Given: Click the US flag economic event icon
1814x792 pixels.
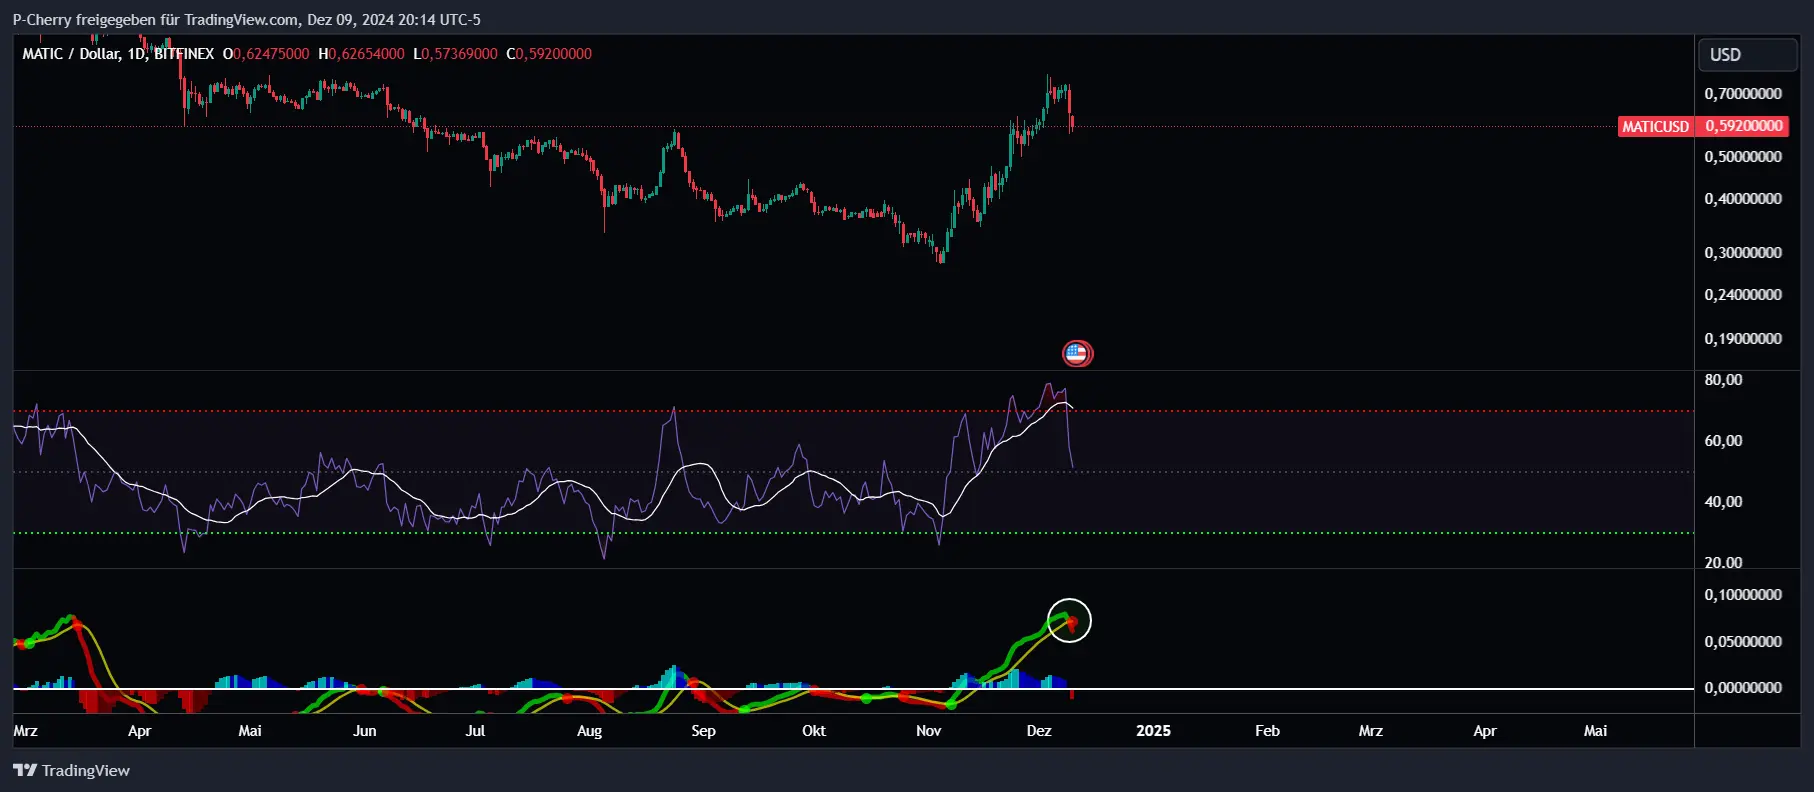Looking at the screenshot, I should (1077, 353).
